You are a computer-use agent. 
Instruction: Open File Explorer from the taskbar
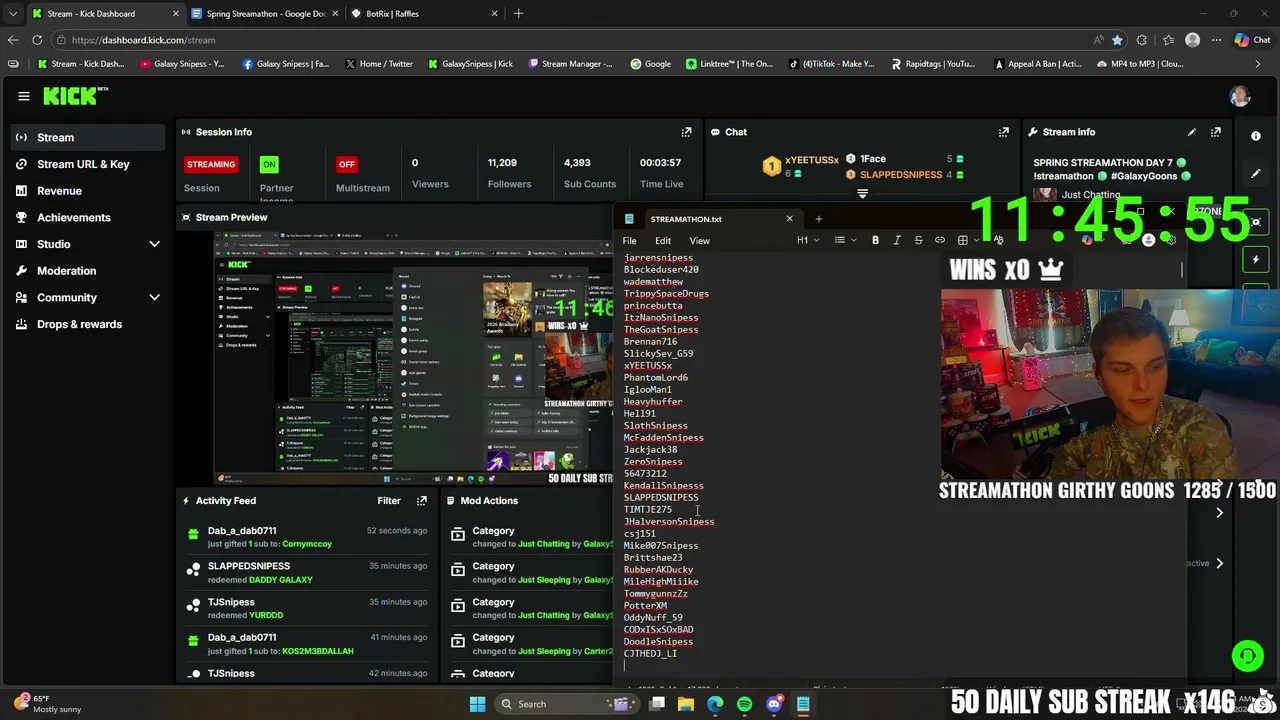click(686, 704)
